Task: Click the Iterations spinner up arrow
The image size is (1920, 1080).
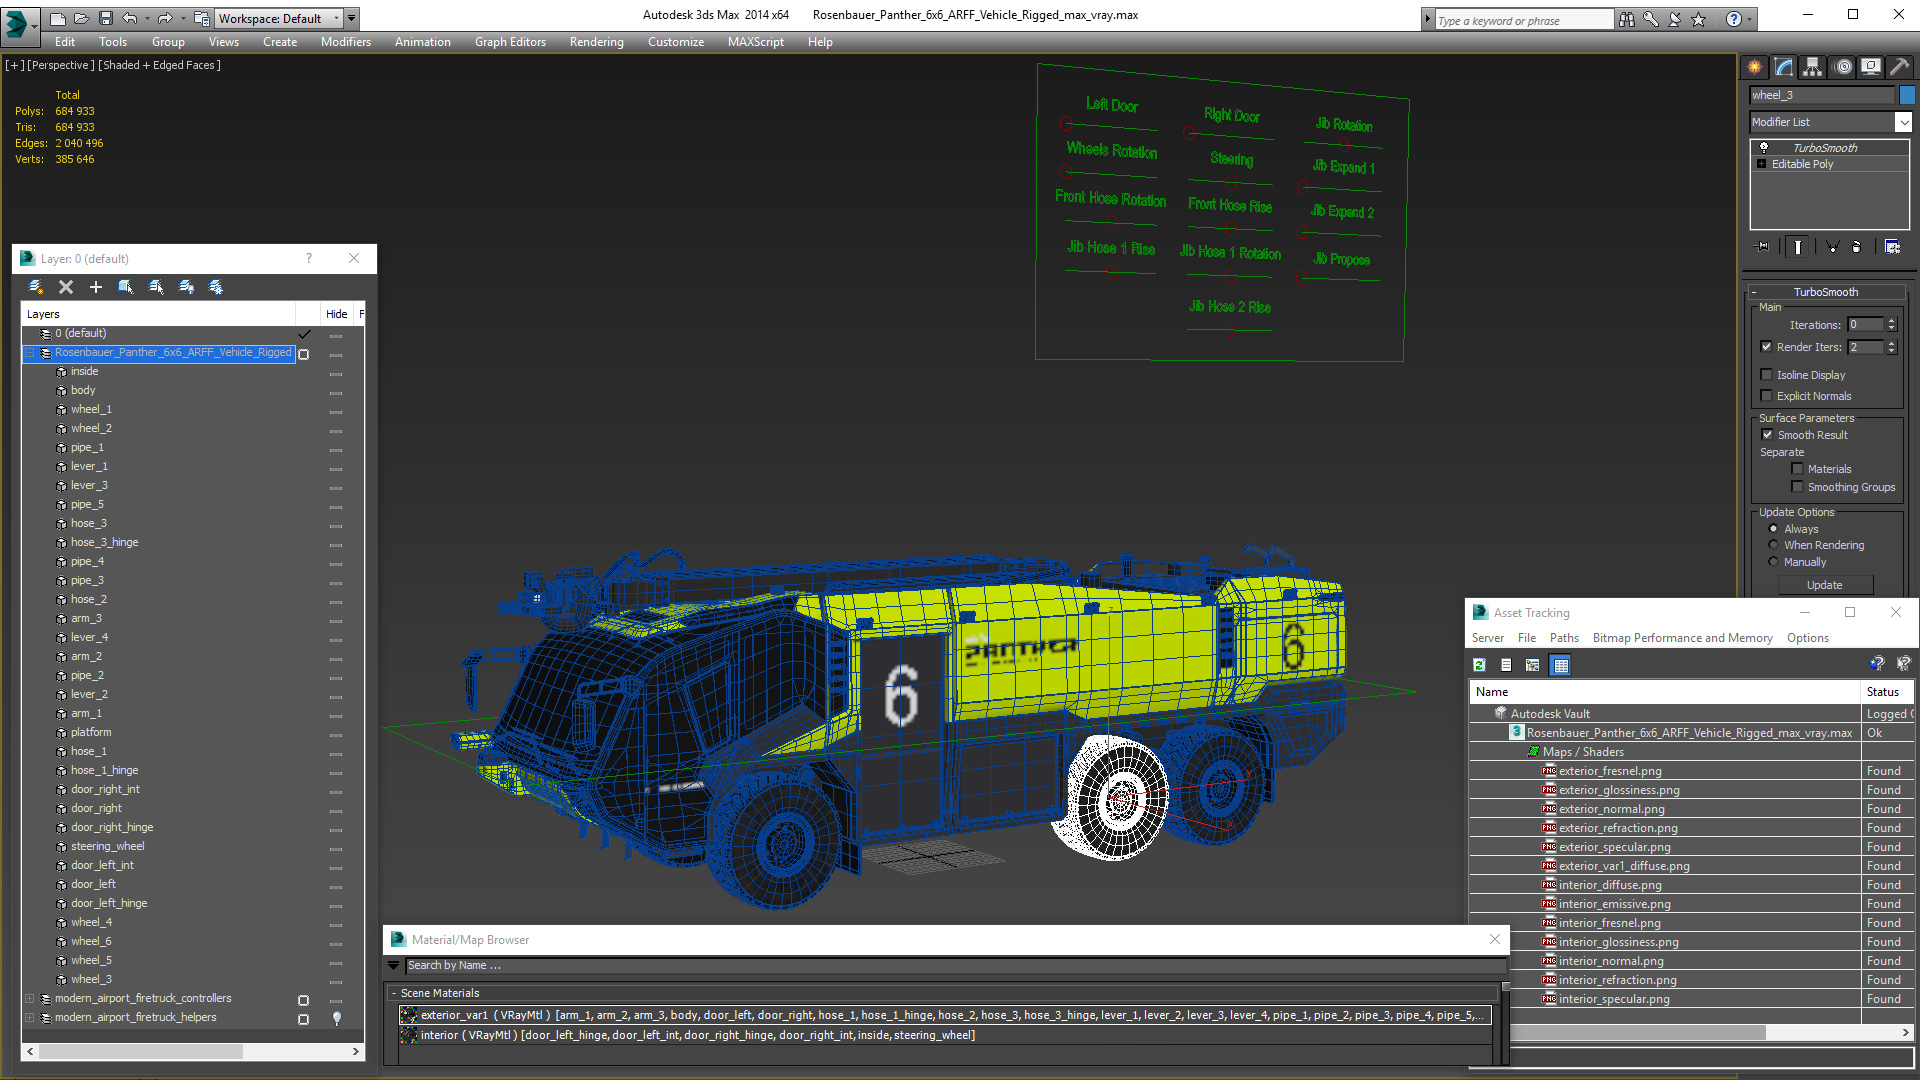Action: 1891,321
